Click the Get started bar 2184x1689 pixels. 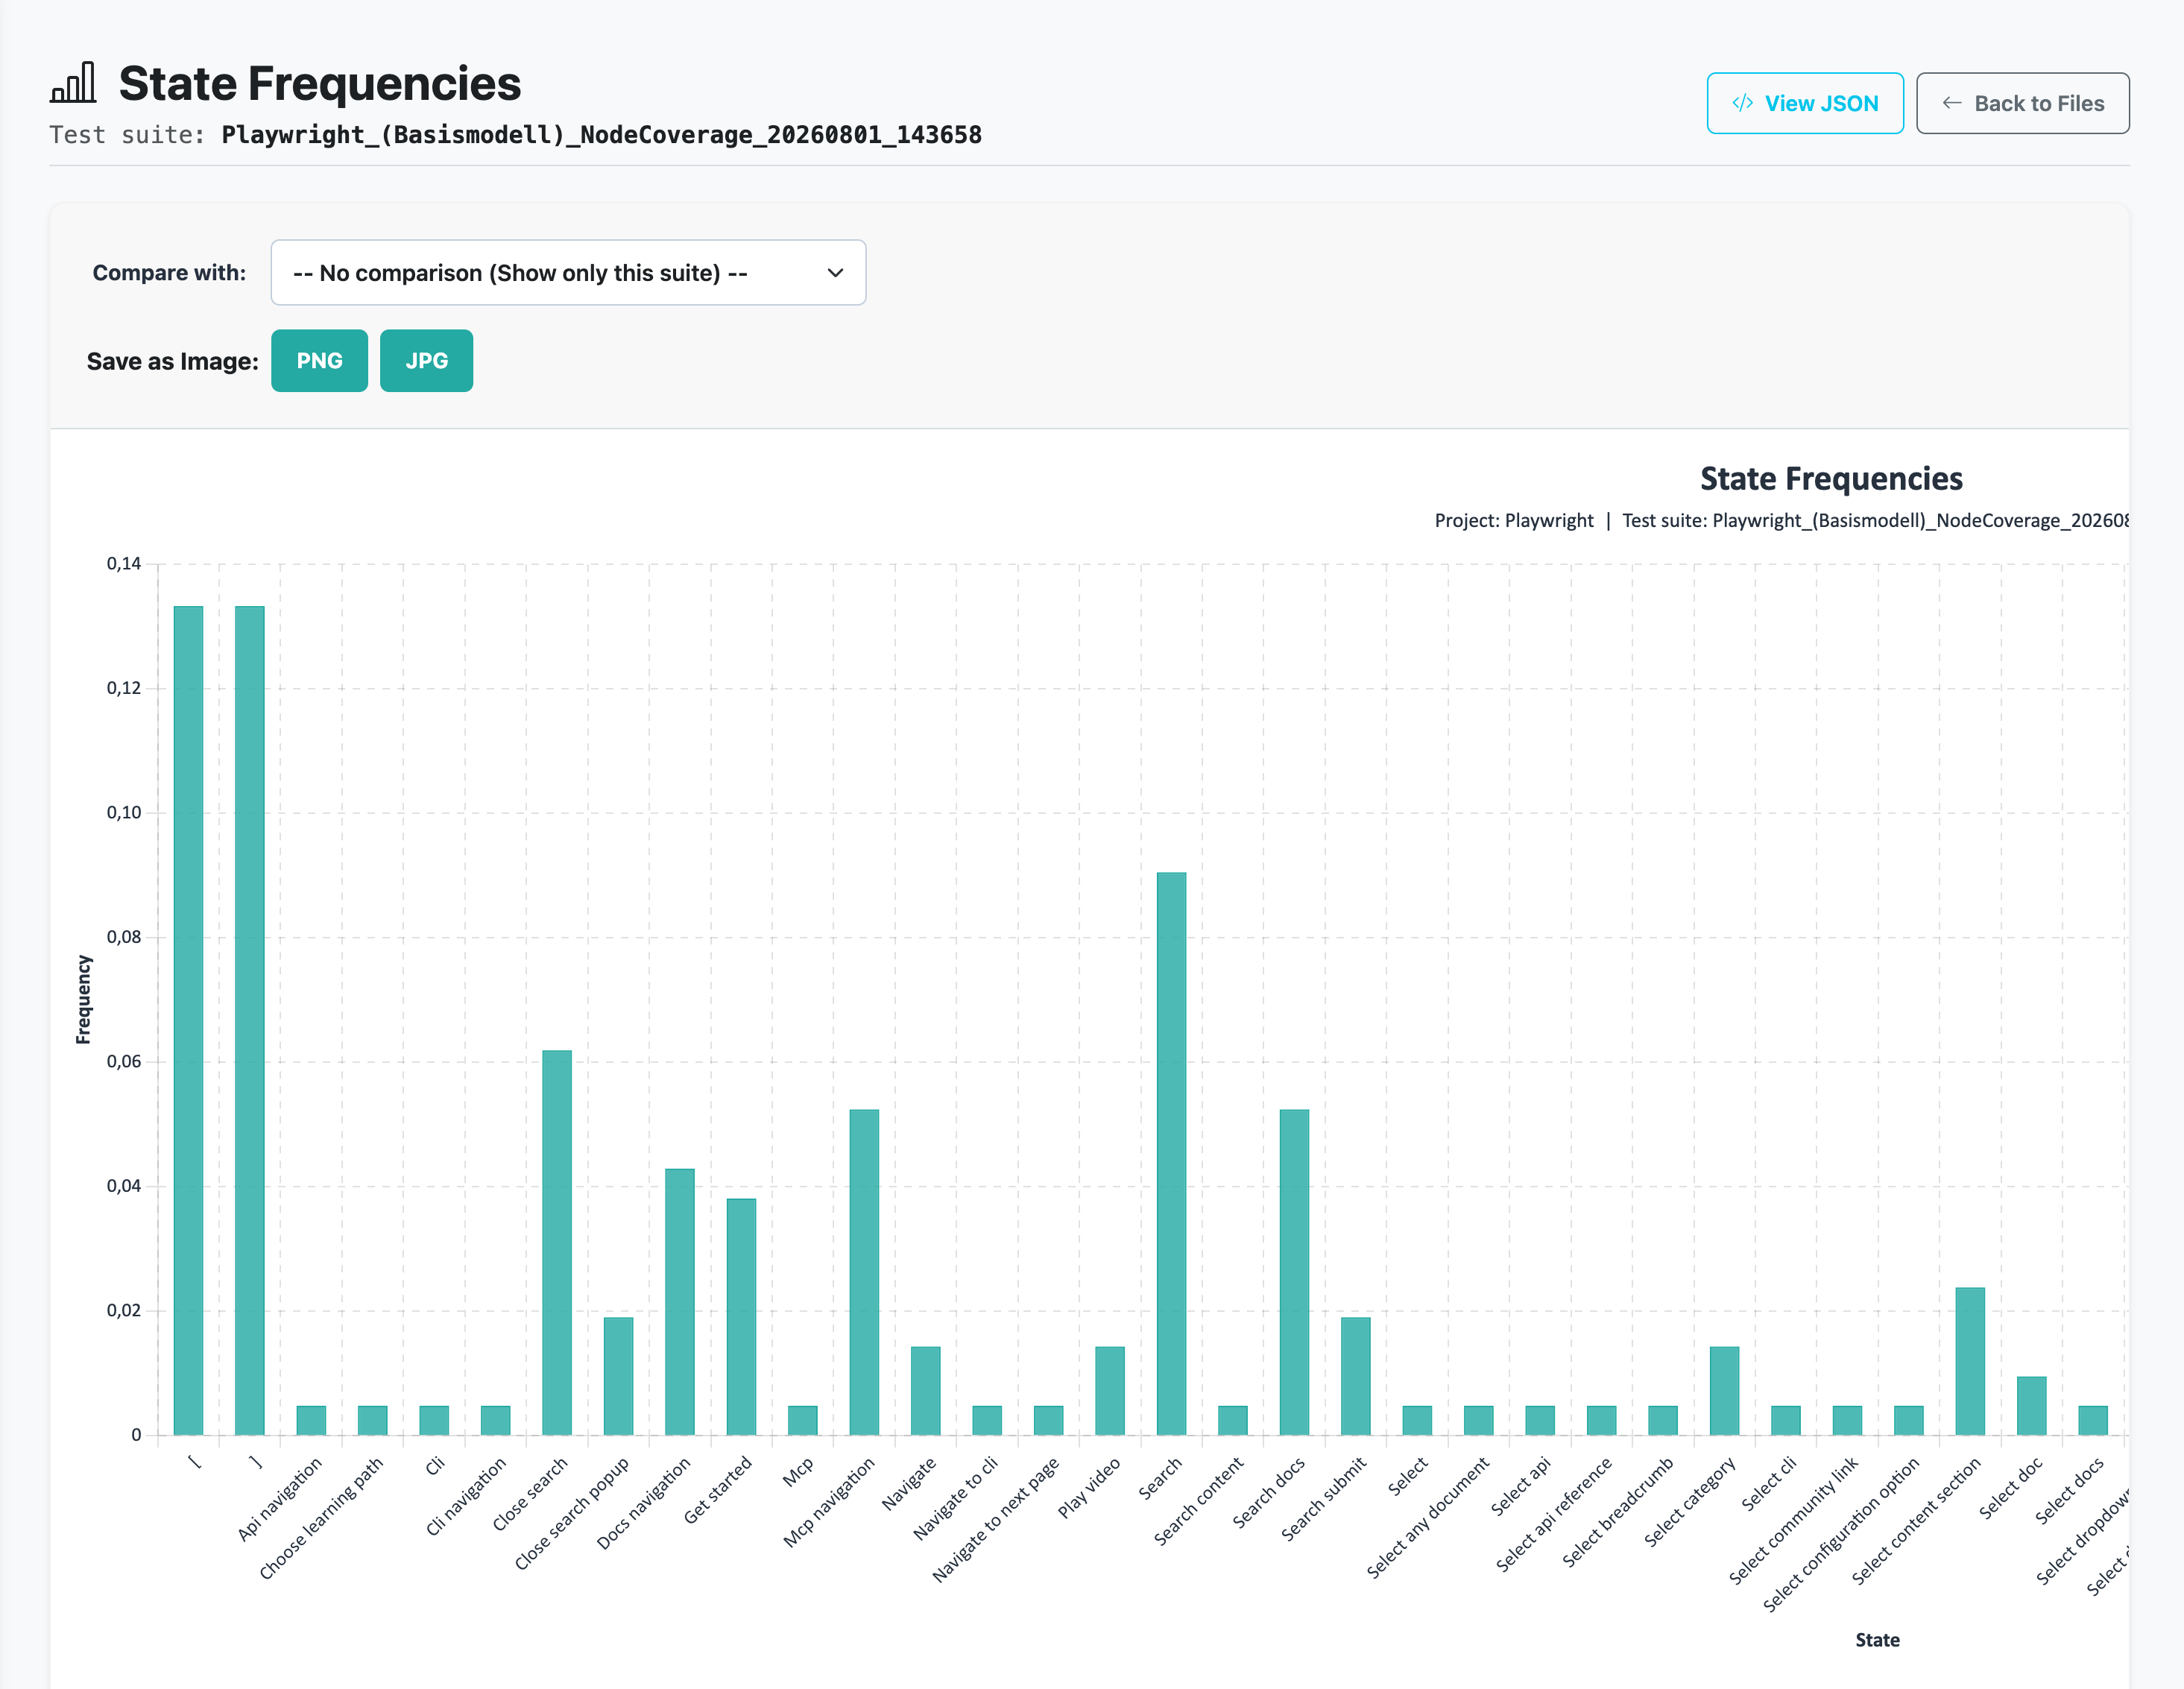(741, 1316)
